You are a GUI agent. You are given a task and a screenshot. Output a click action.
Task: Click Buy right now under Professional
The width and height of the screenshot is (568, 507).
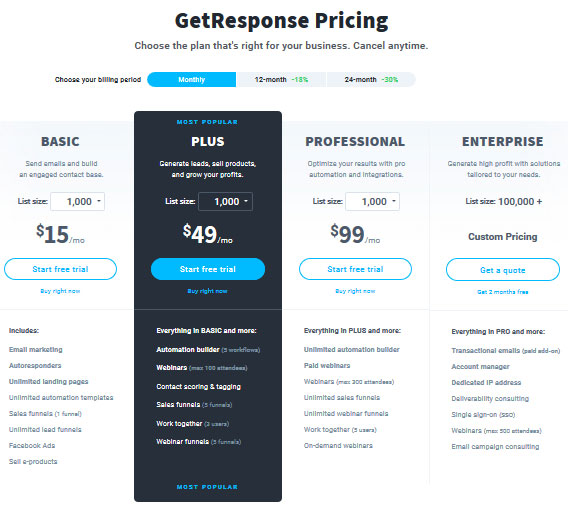pos(355,291)
